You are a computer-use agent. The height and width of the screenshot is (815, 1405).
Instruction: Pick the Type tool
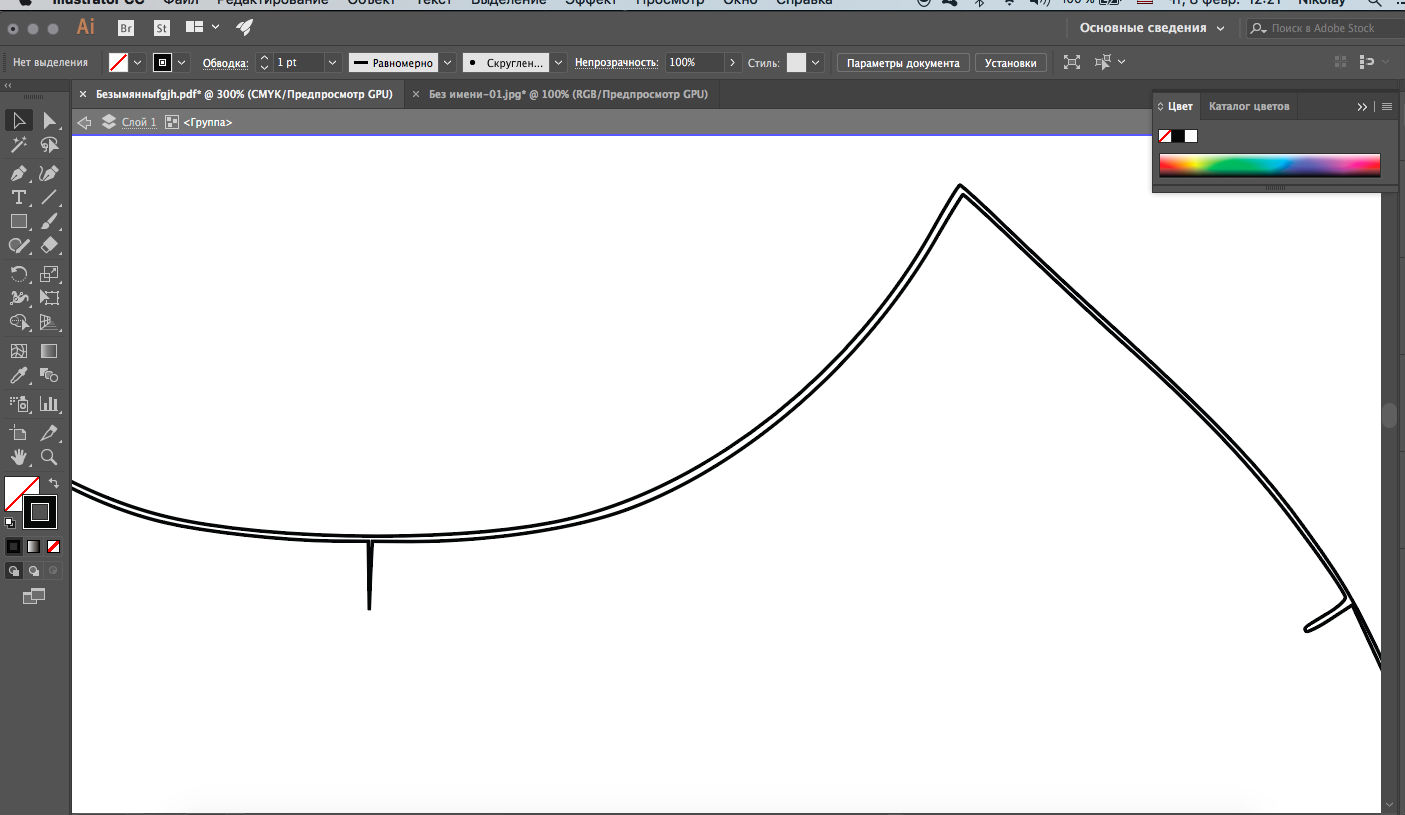pos(18,197)
